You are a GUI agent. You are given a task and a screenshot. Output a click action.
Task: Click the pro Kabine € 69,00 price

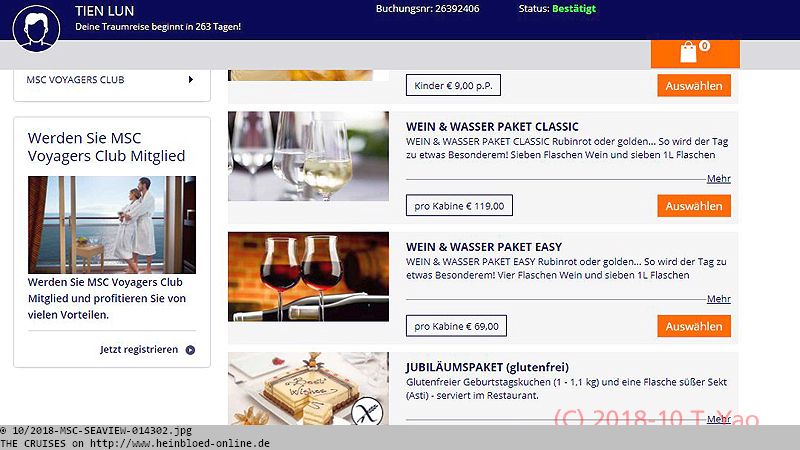click(456, 326)
